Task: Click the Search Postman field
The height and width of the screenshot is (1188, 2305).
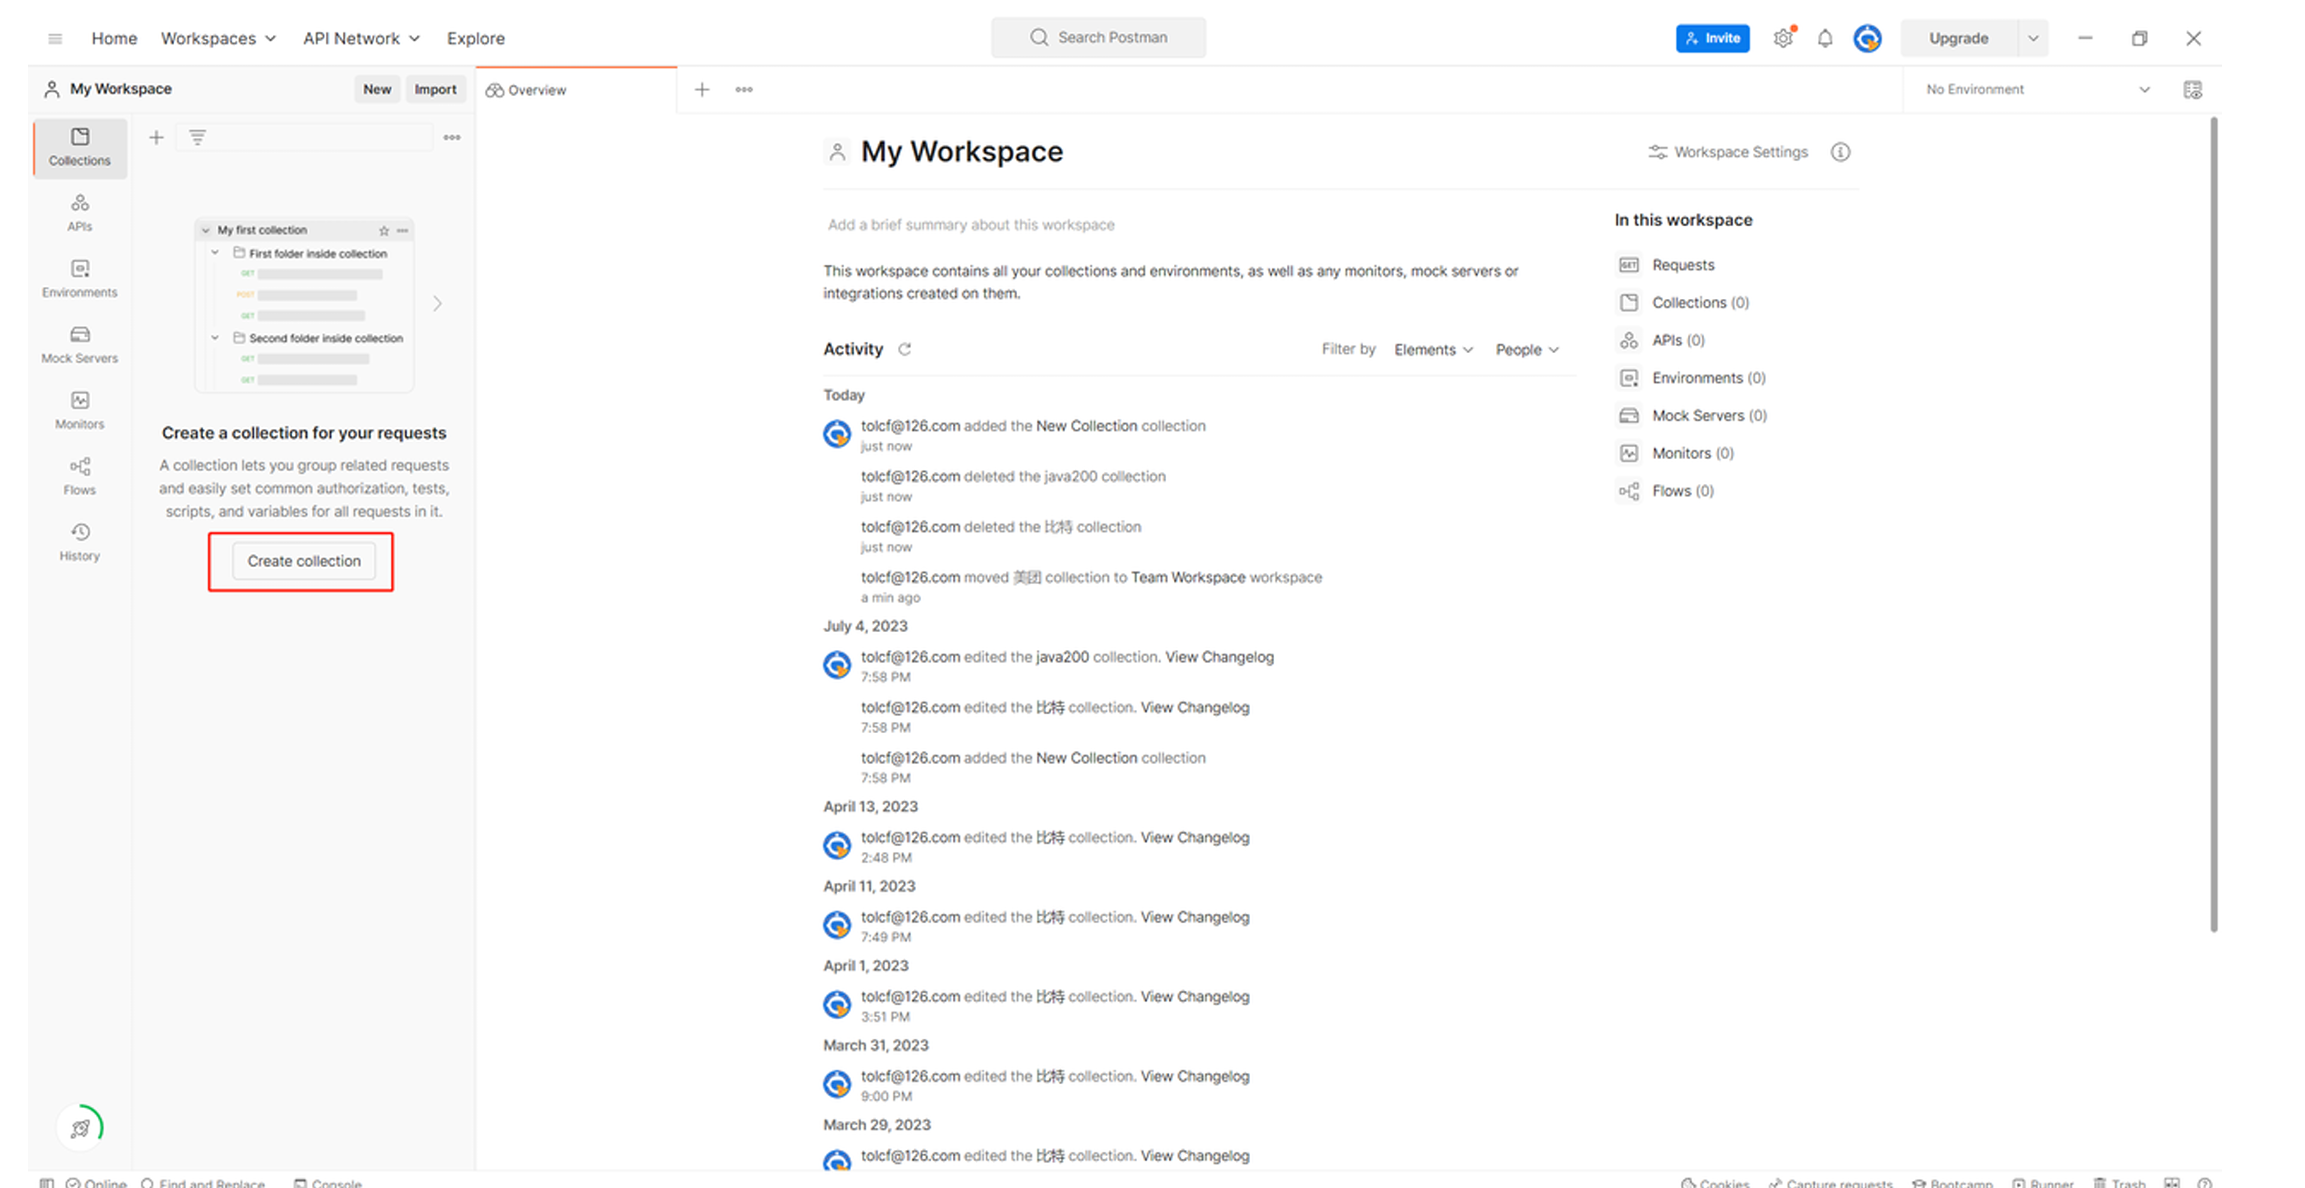Action: [x=1098, y=37]
